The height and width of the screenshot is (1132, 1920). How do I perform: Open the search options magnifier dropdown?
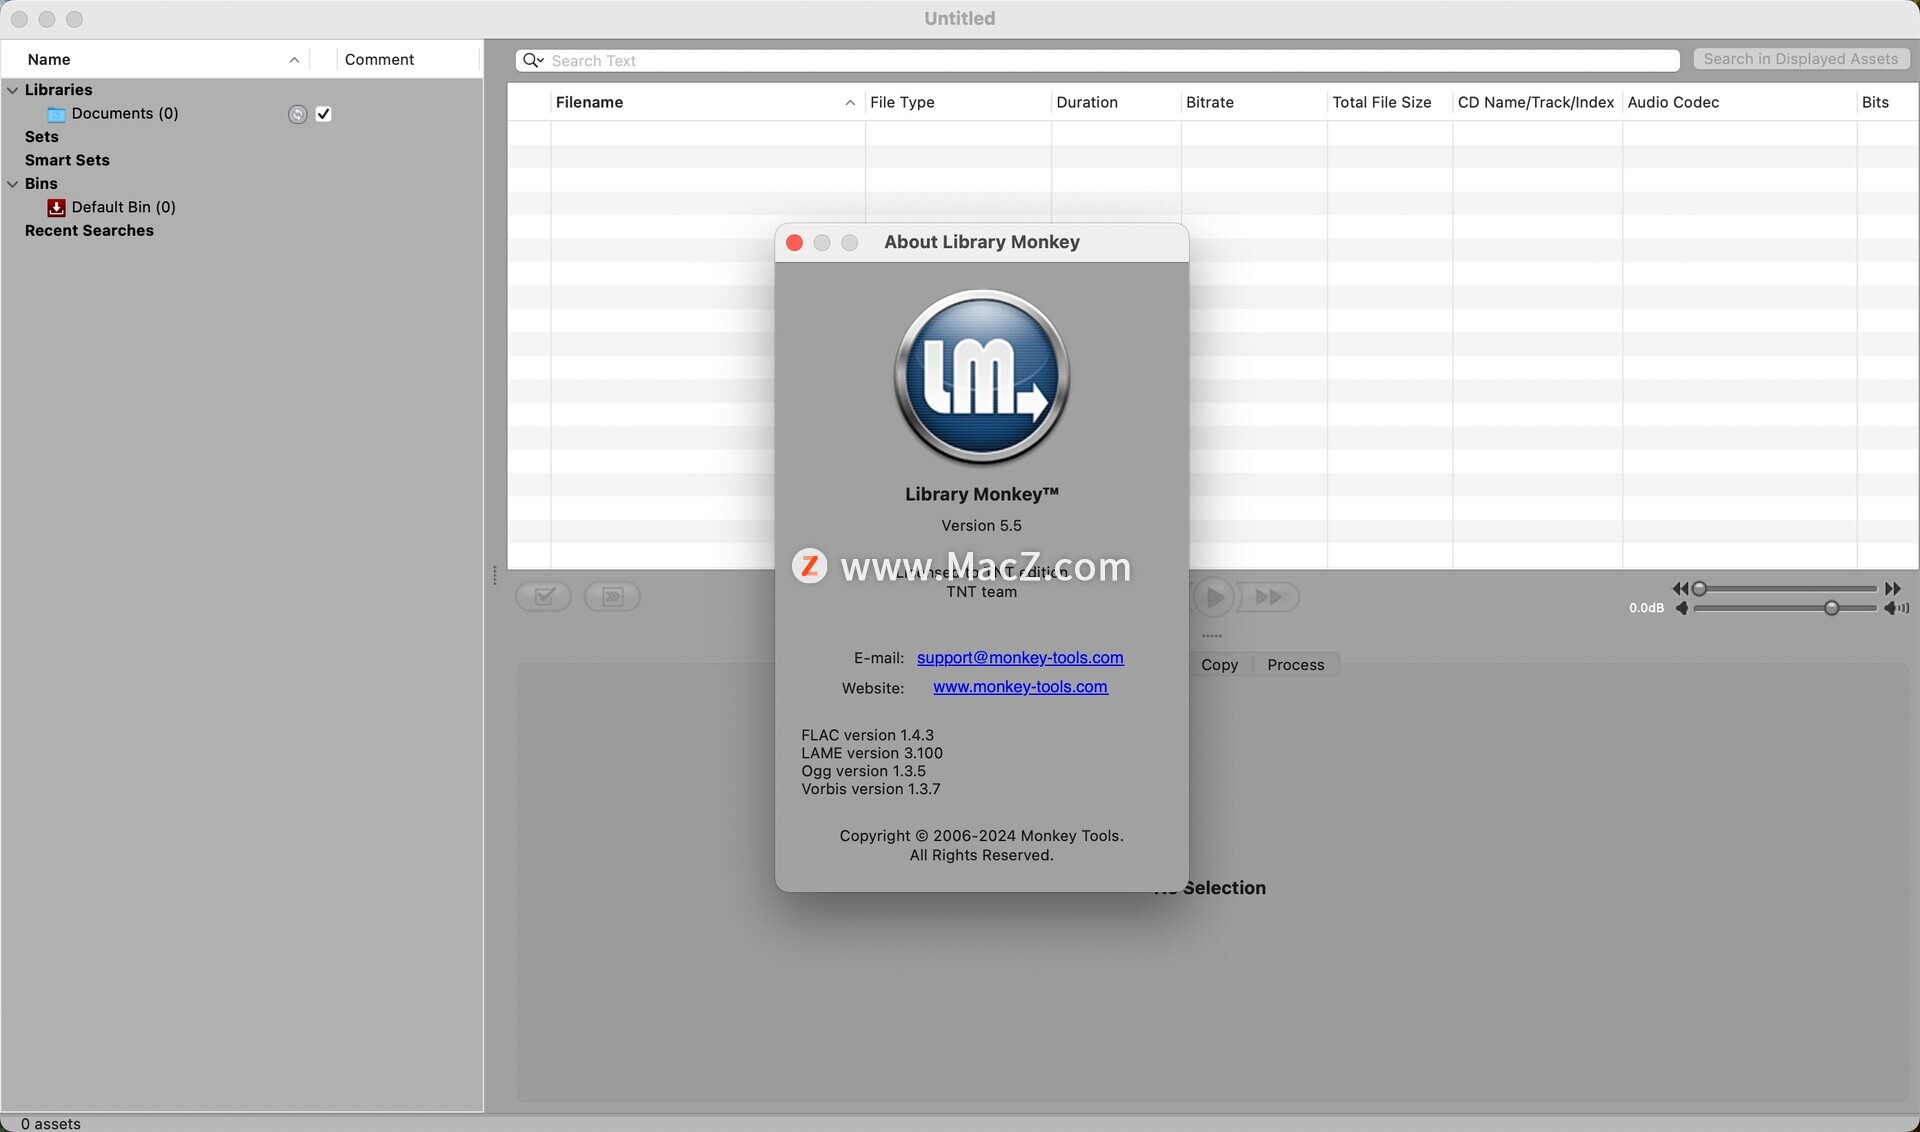533,61
